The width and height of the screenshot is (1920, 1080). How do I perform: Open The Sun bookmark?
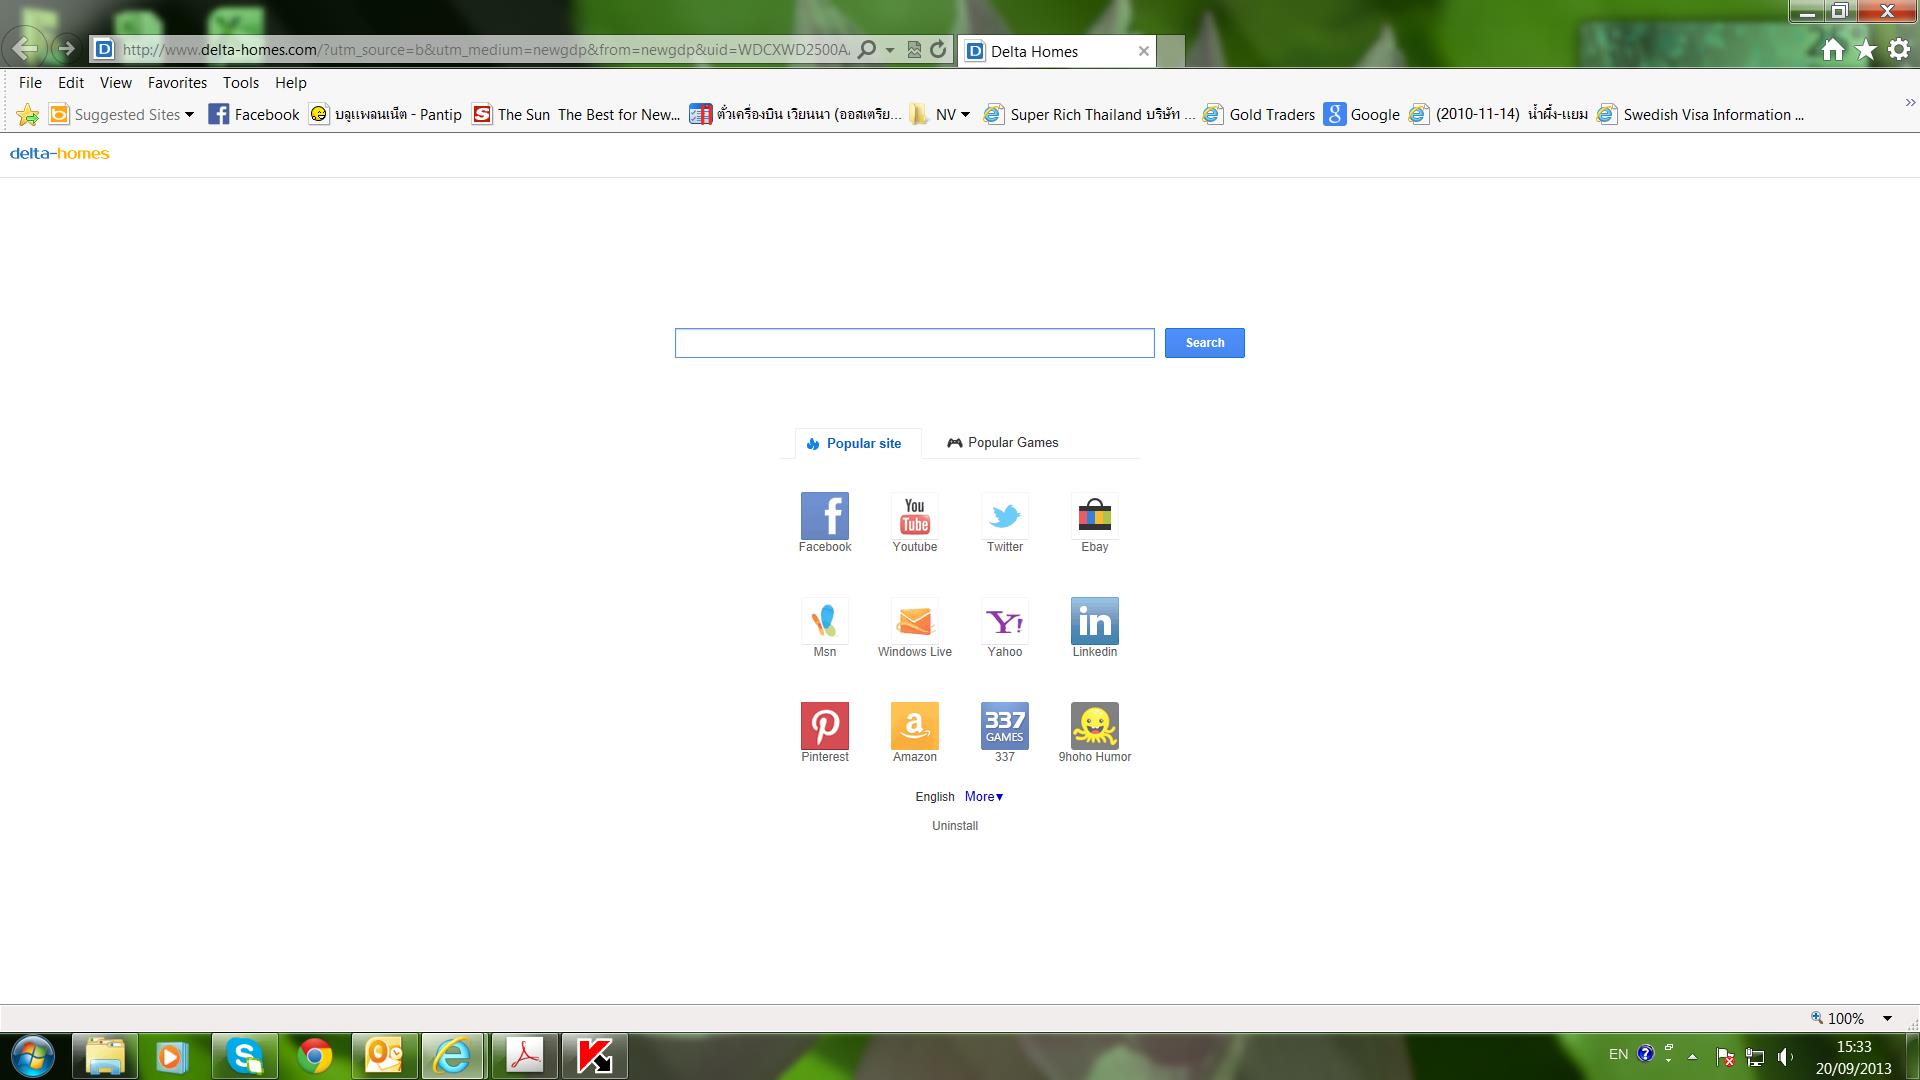[576, 115]
